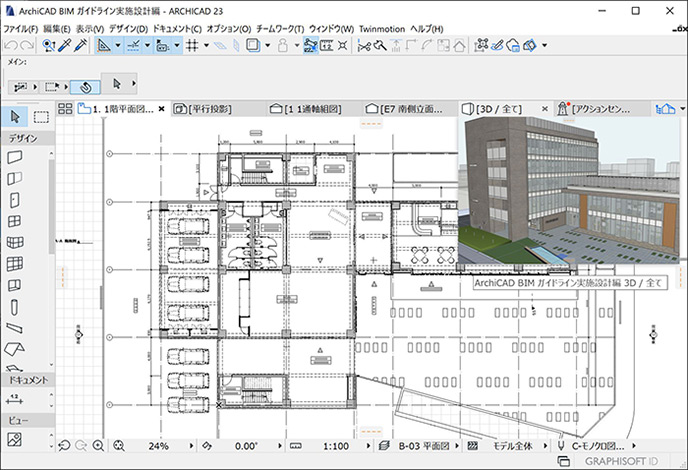Open the Snap Guides dropdown arrow
Image resolution: width=688 pixels, height=470 pixels.
pyautogui.click(x=147, y=45)
